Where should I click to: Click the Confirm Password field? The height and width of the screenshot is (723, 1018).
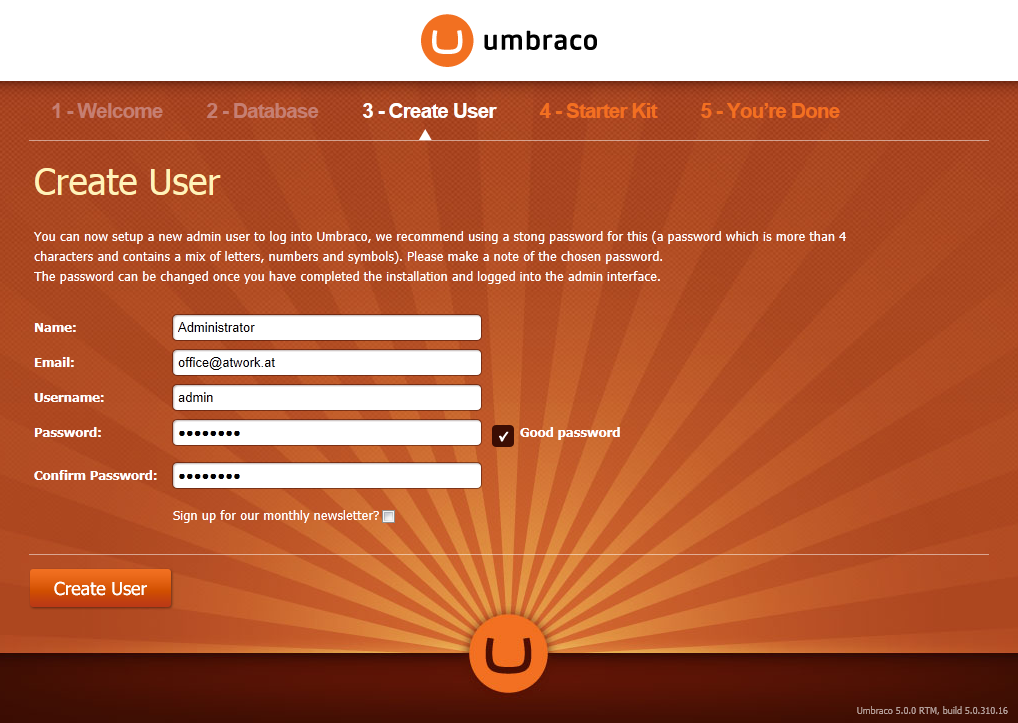[x=327, y=476]
